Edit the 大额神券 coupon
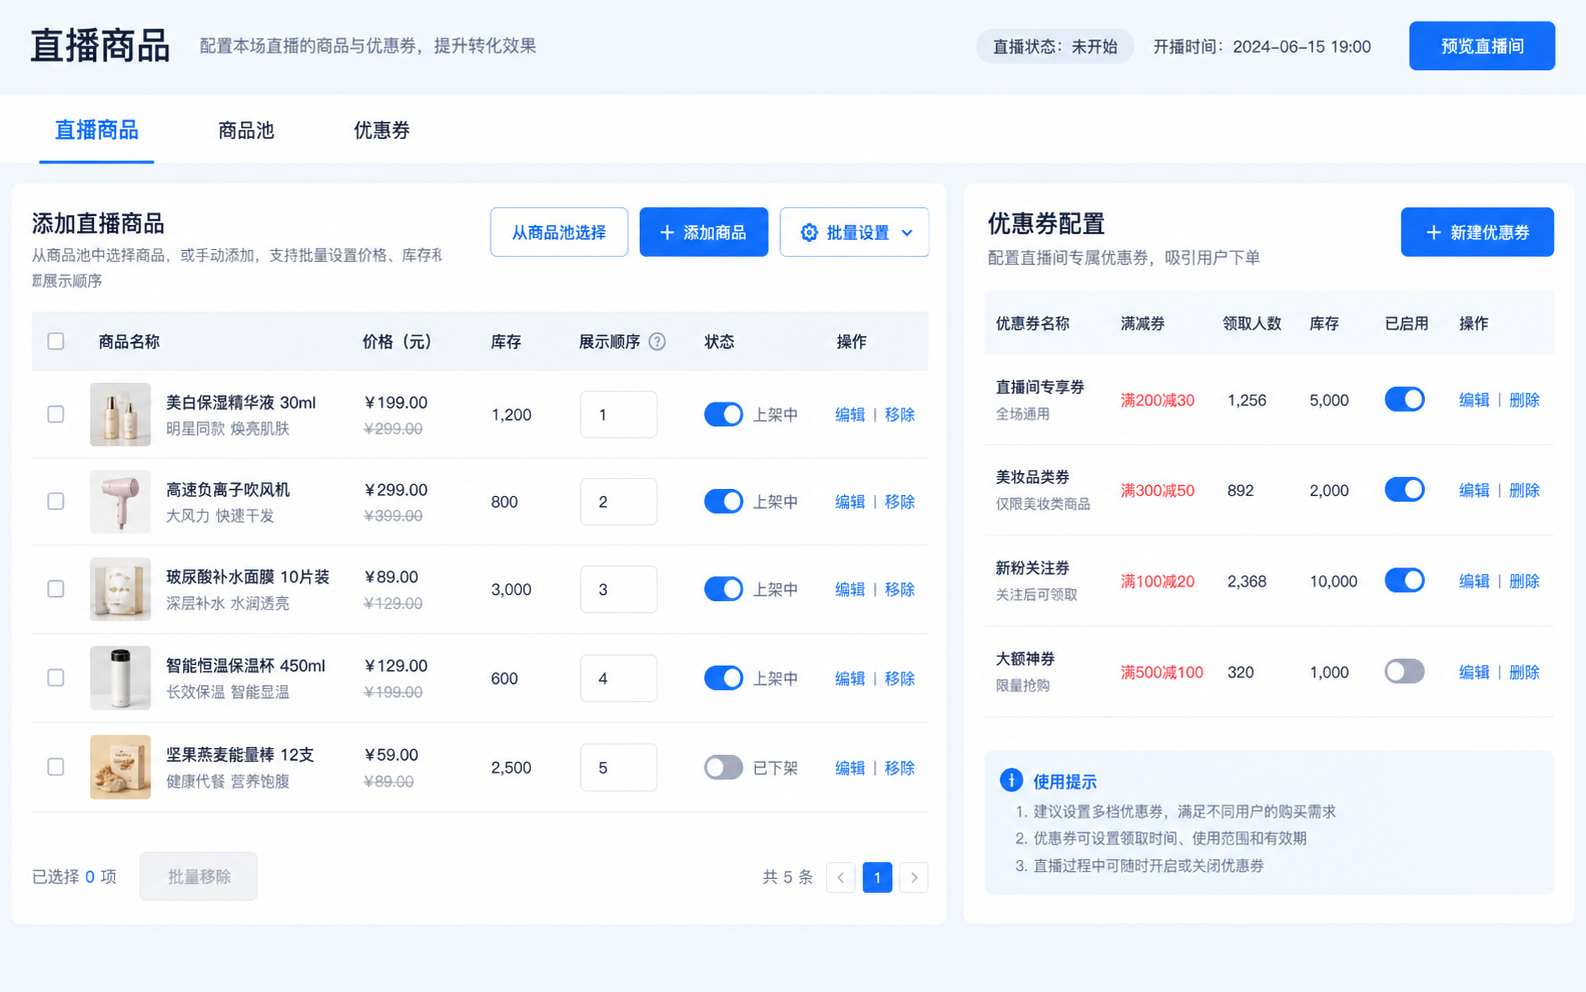Viewport: 1586px width, 992px height. pos(1474,672)
